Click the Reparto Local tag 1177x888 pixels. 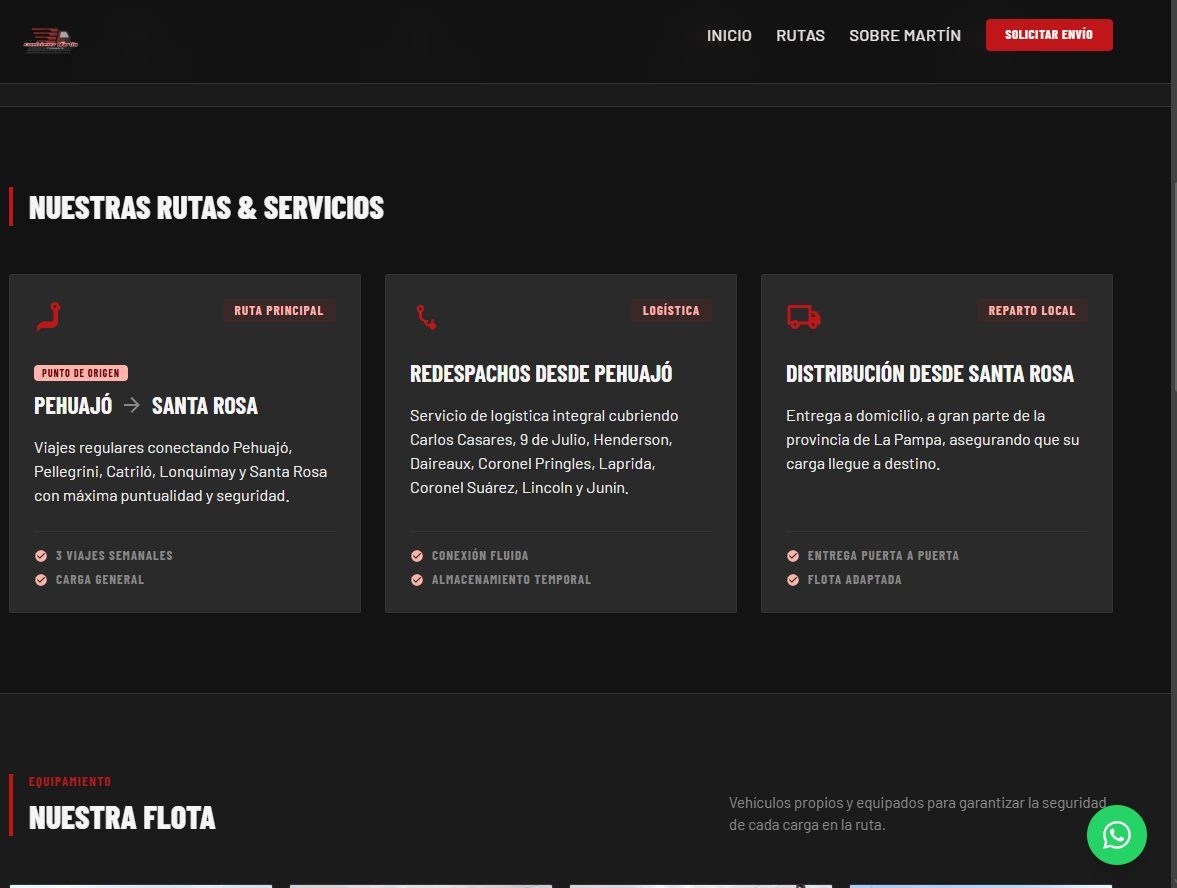tap(1031, 310)
